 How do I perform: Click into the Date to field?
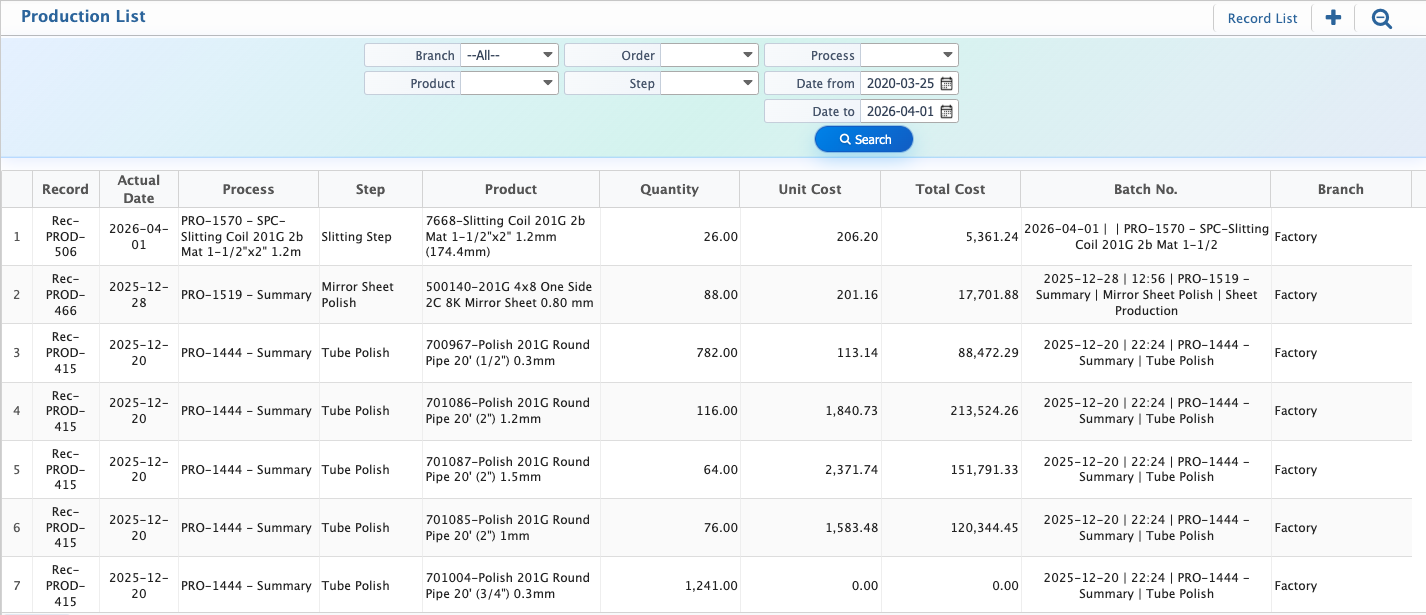(899, 112)
